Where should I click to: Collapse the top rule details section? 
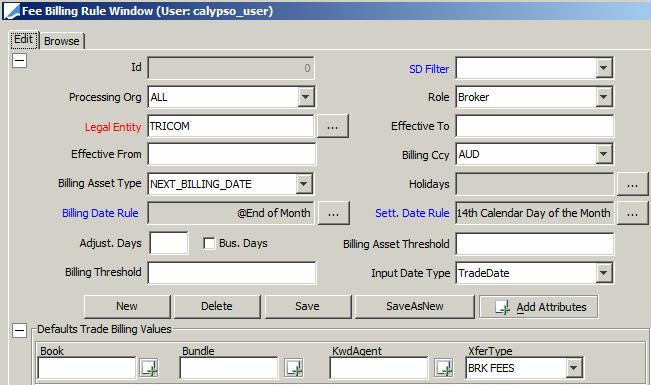[19, 61]
